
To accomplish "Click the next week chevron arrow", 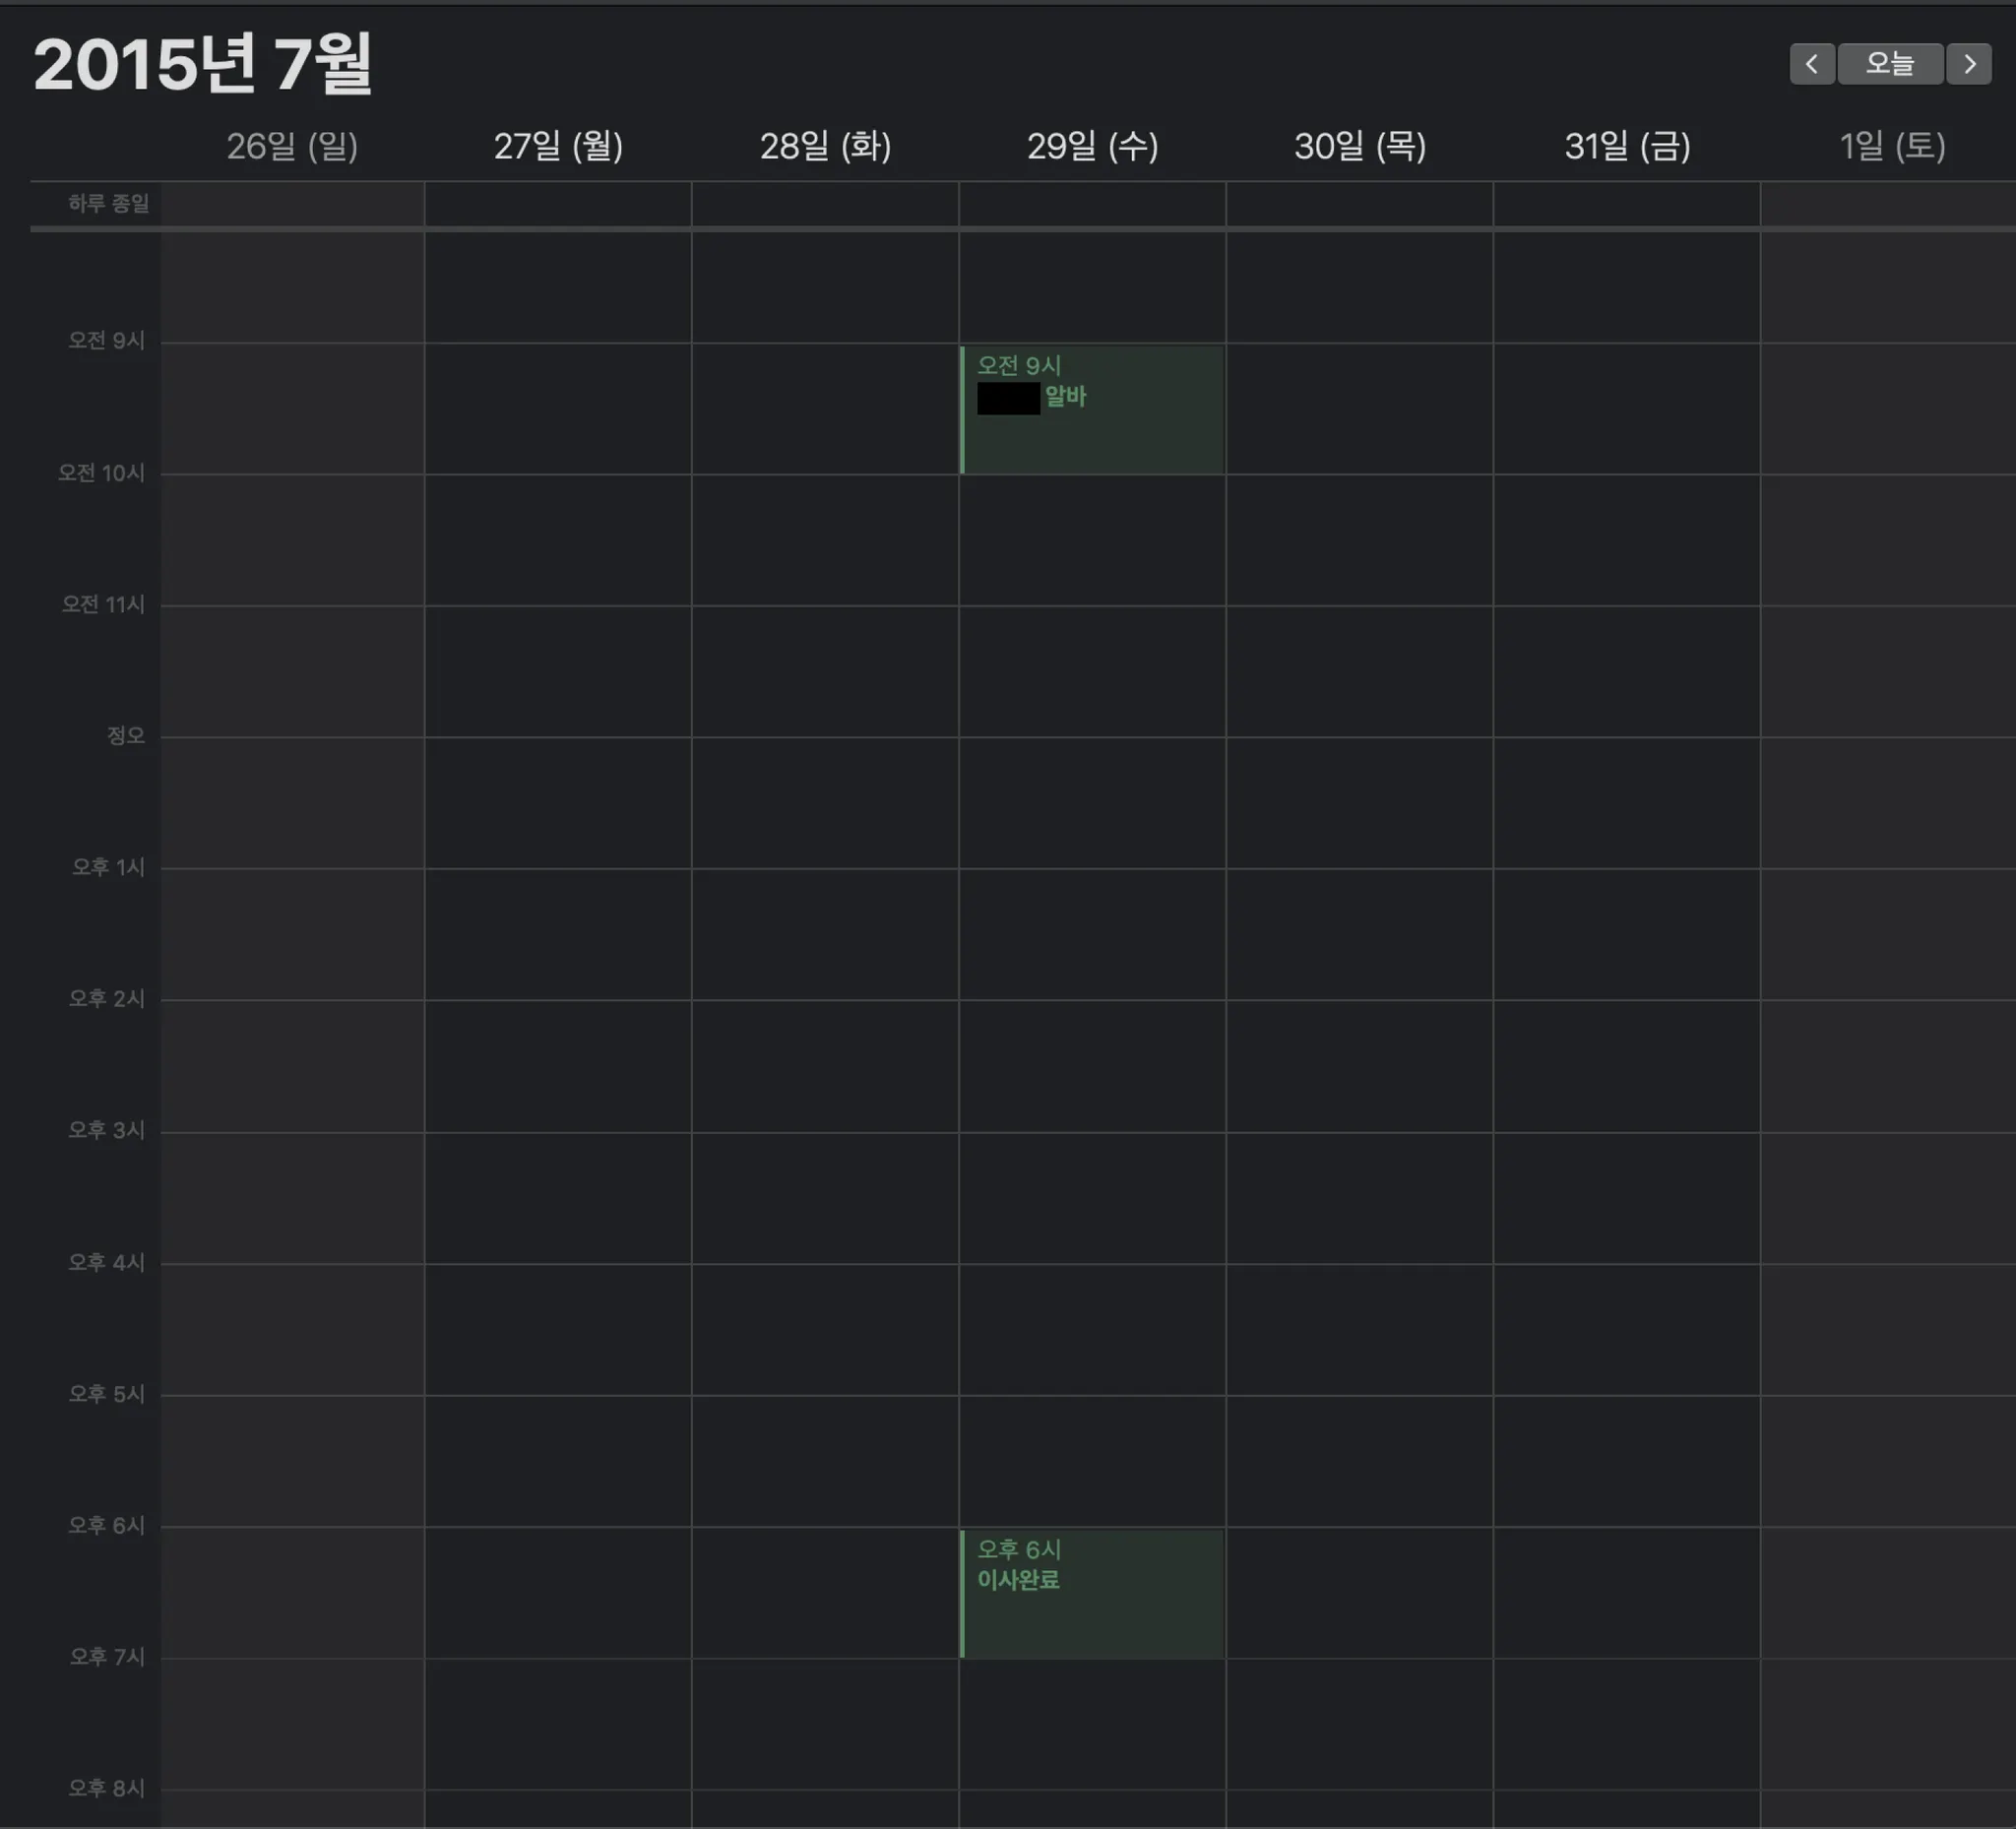I will (1969, 64).
